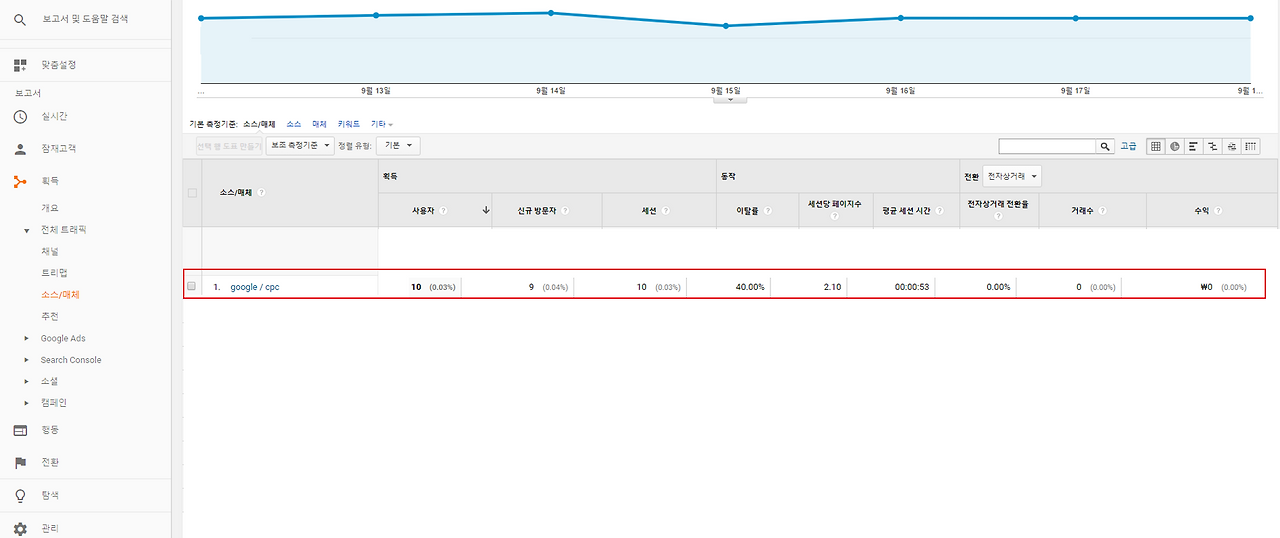Open the 탐색 lightbulb icon

click(x=20, y=495)
